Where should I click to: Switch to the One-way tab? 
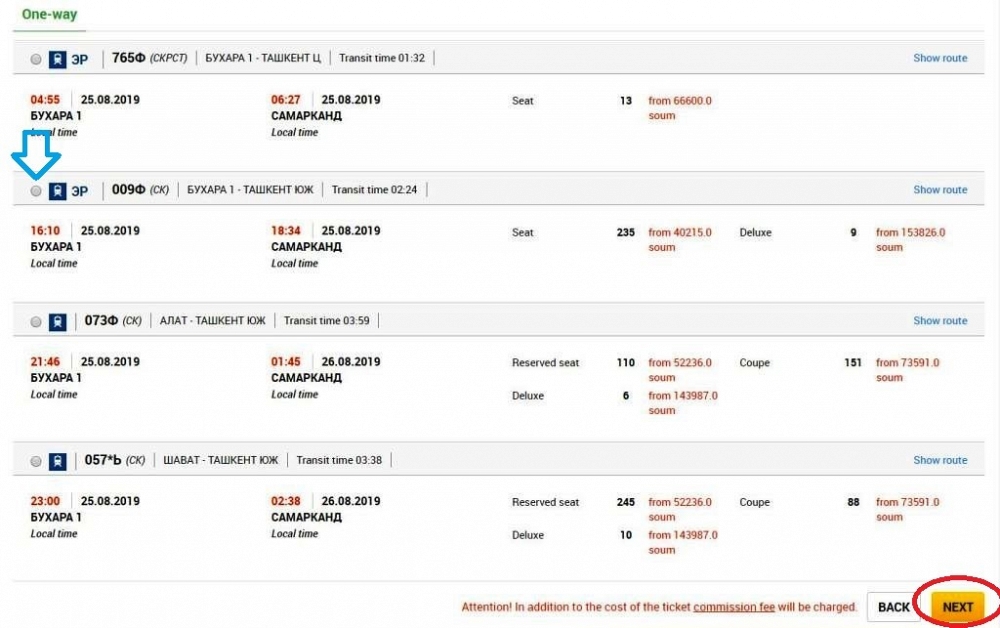click(x=49, y=14)
